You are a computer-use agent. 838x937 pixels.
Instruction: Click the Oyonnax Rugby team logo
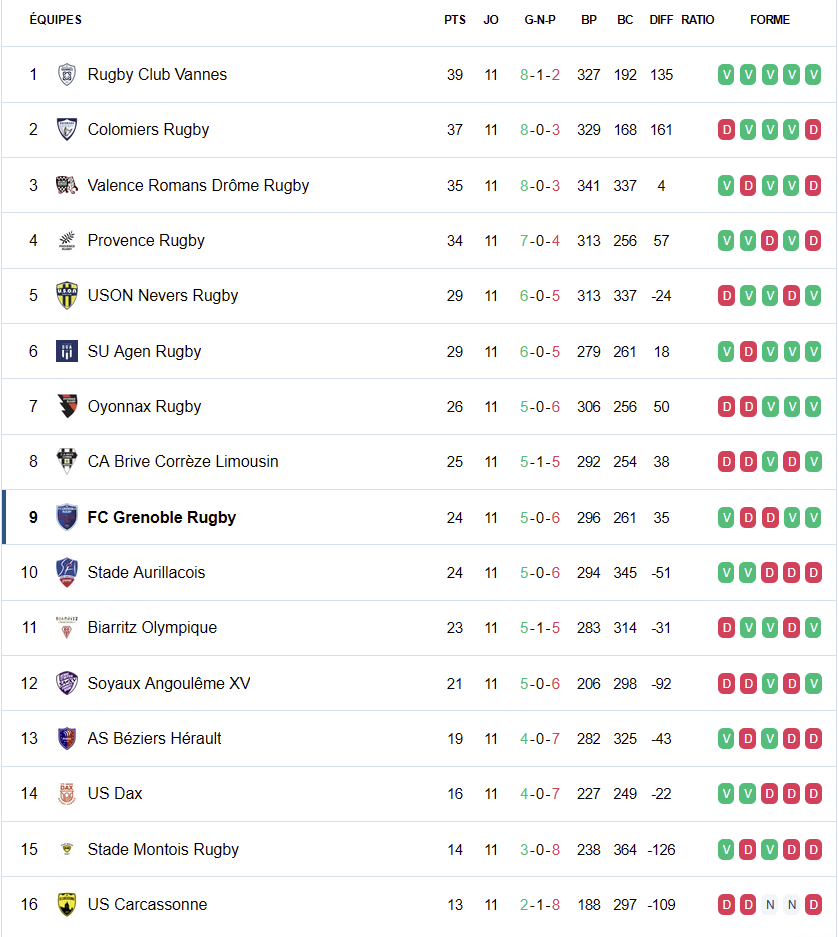coord(67,406)
